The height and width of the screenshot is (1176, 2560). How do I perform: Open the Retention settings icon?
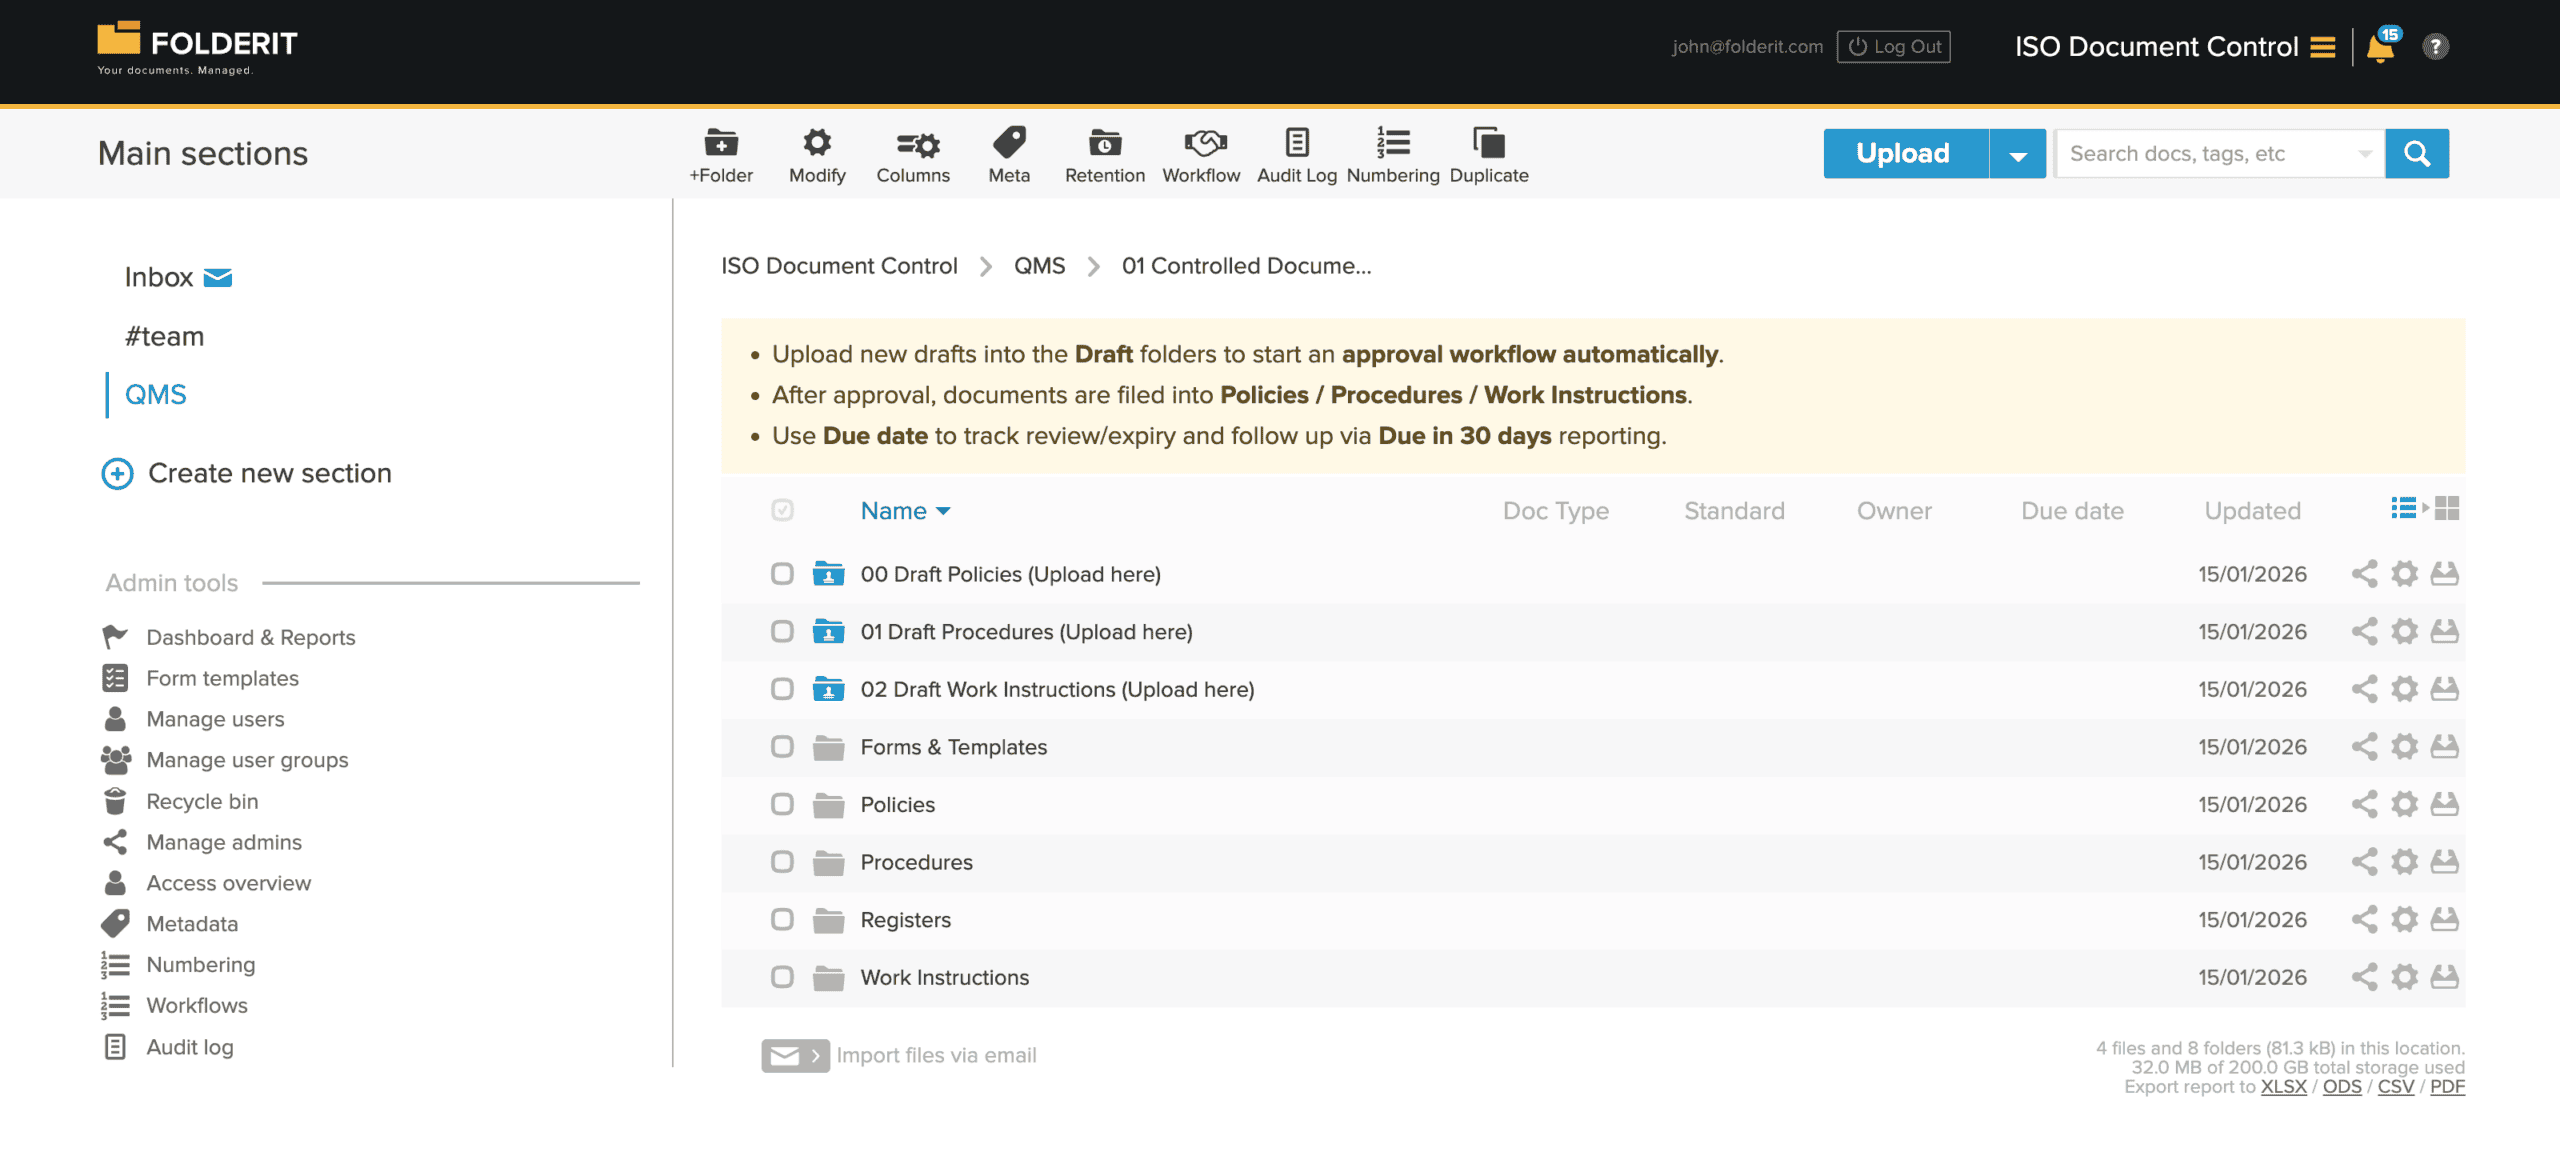(1104, 144)
